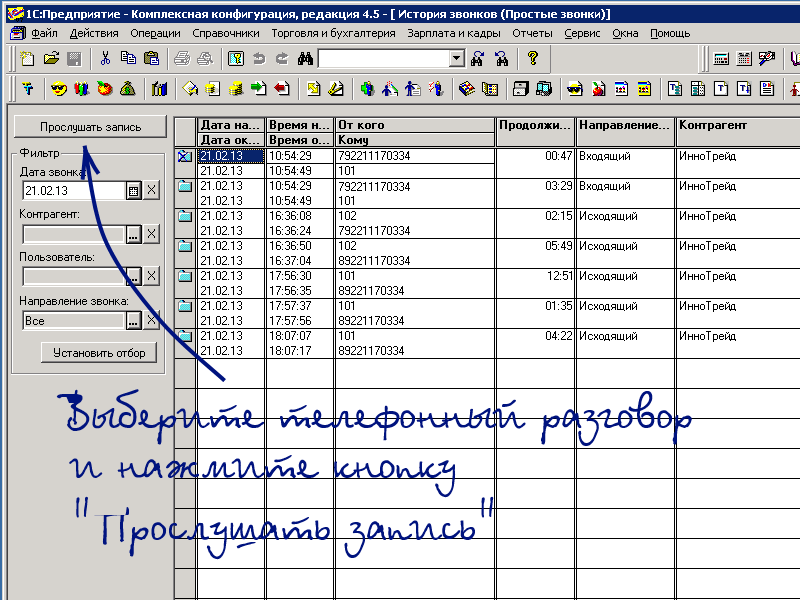Open the Сервис menu
800x600 pixels.
click(582, 33)
